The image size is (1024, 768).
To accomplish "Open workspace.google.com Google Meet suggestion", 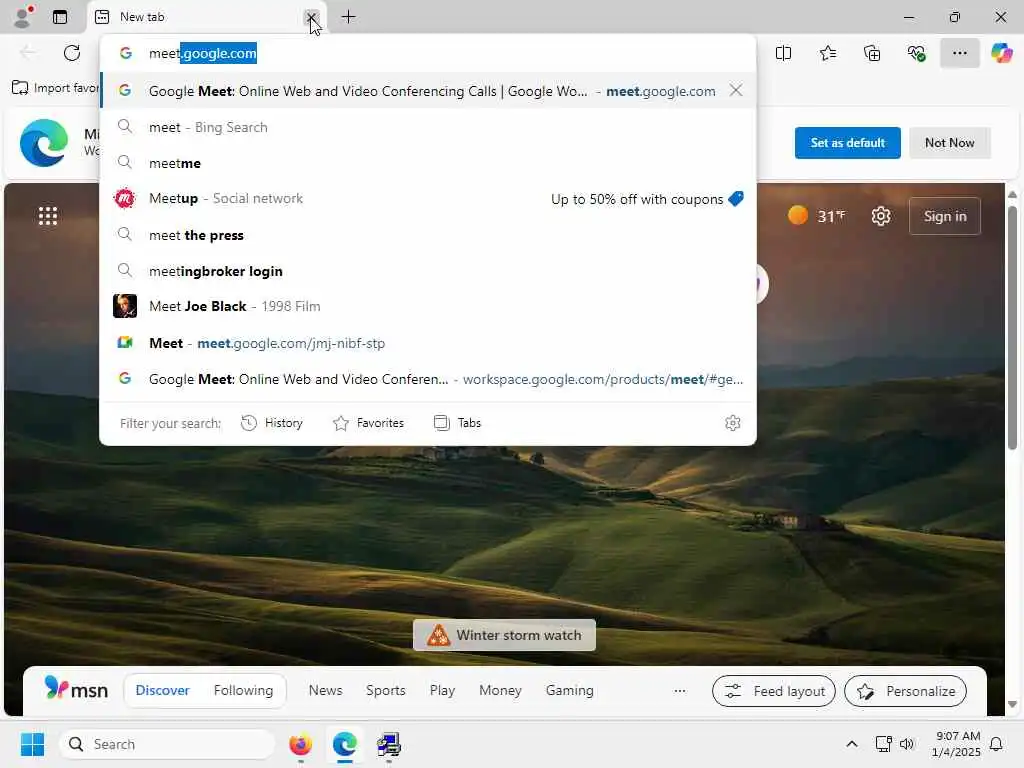I will point(428,379).
